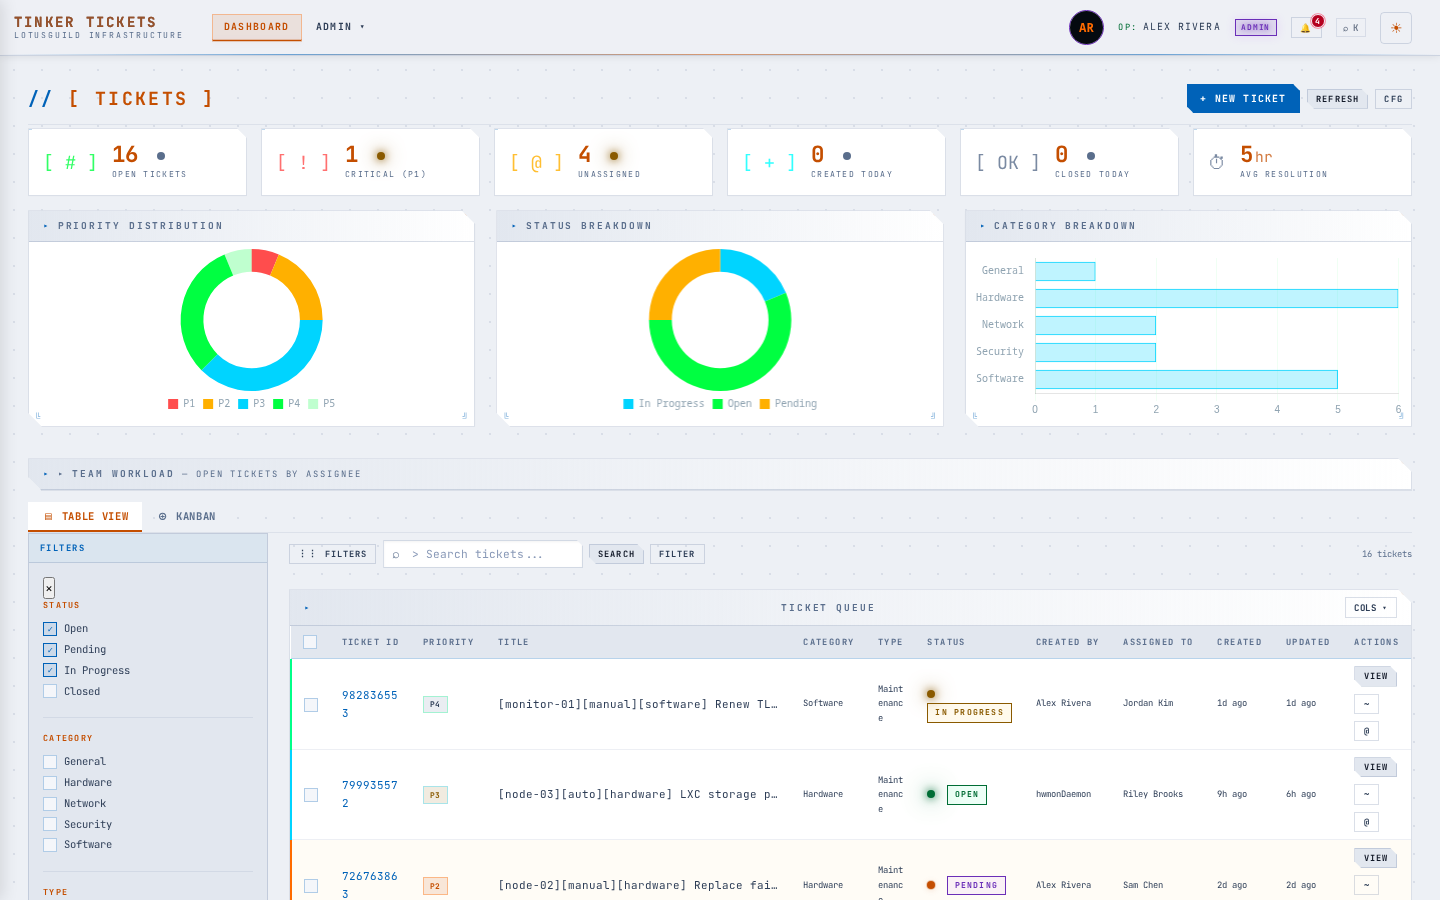Collapse the Status Breakdown panel
This screenshot has width=1440, height=900.
(x=514, y=226)
